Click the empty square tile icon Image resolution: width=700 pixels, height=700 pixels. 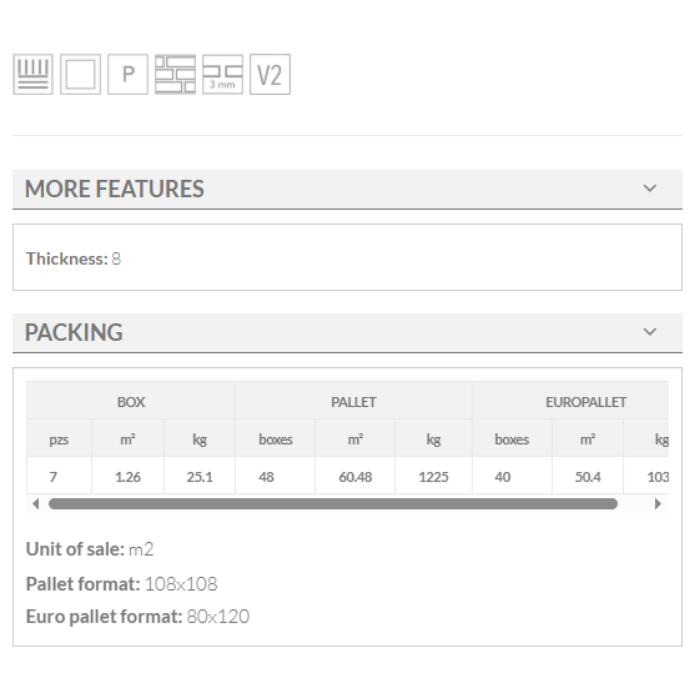(x=80, y=75)
